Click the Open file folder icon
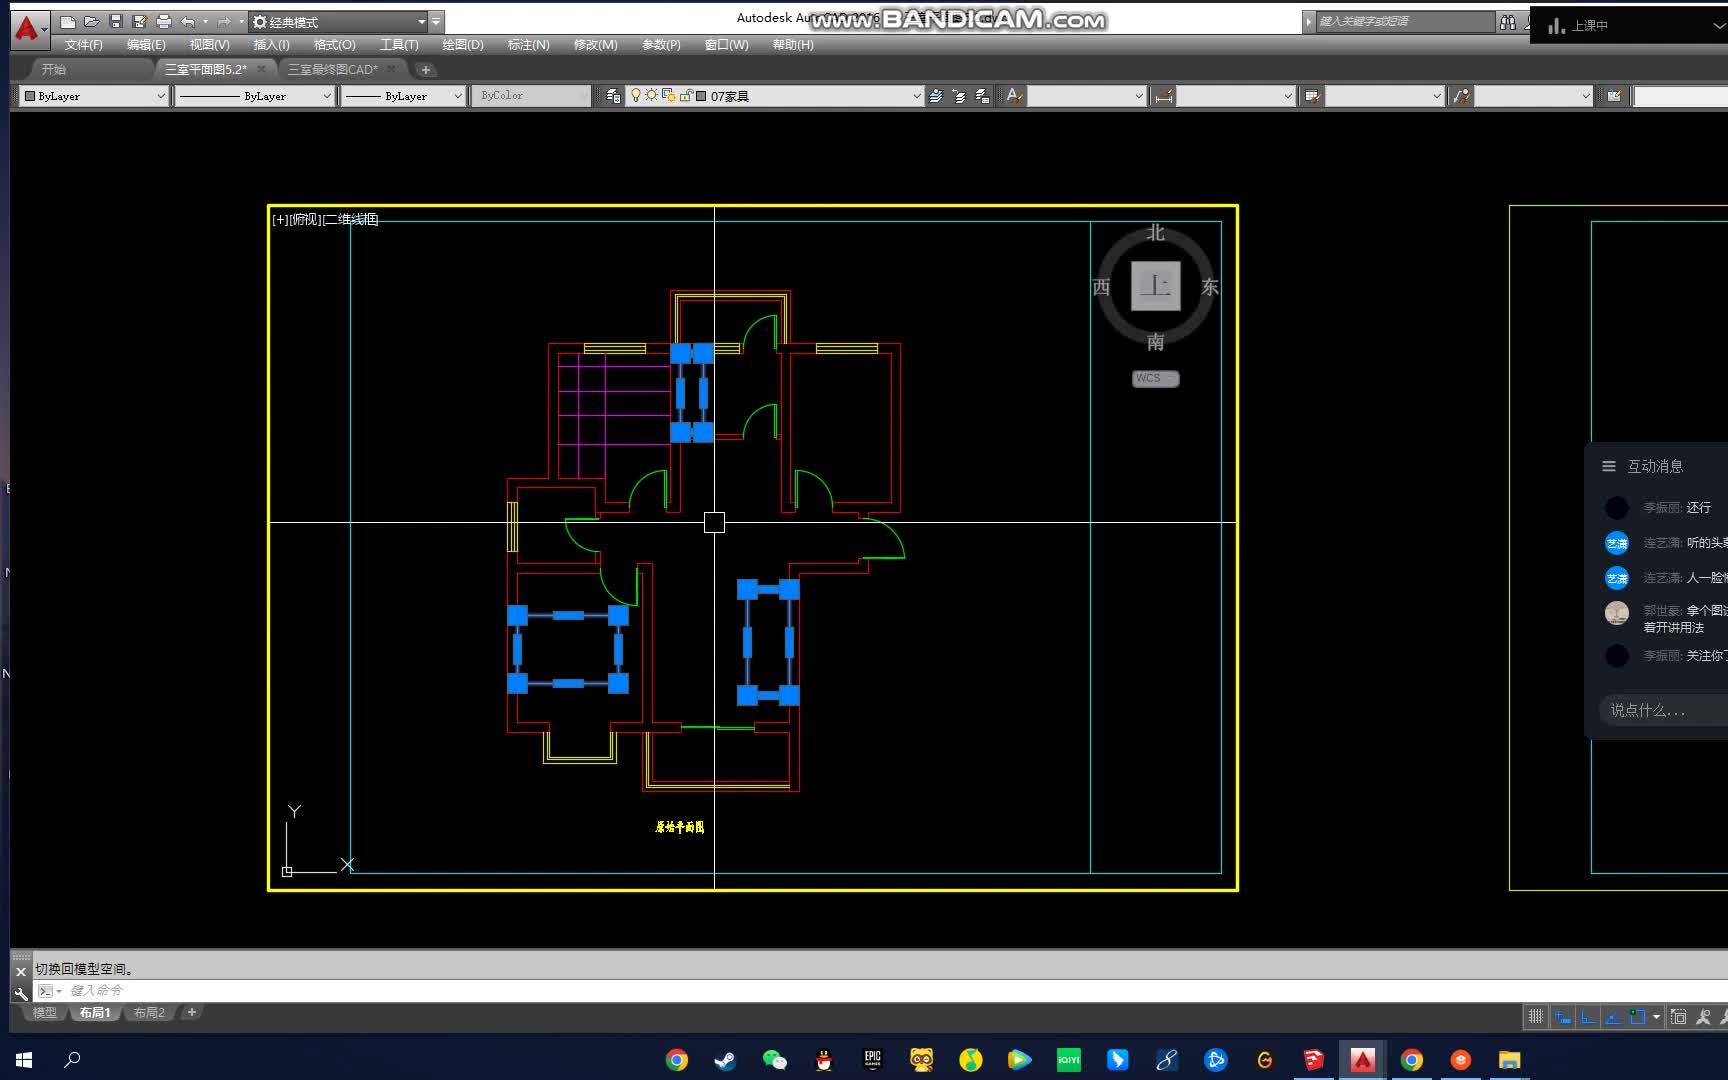The height and width of the screenshot is (1080, 1728). (x=91, y=21)
